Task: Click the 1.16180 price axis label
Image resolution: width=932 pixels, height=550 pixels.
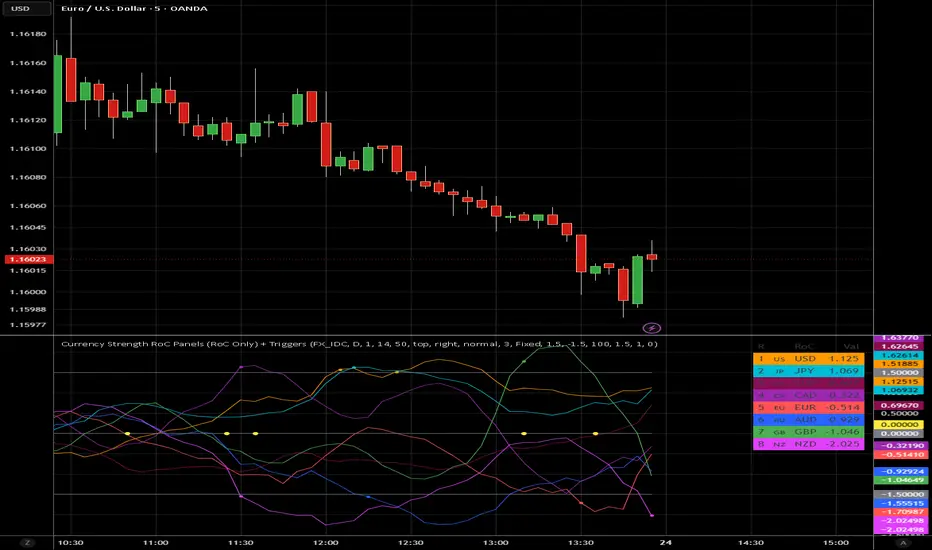Action: [x=28, y=34]
